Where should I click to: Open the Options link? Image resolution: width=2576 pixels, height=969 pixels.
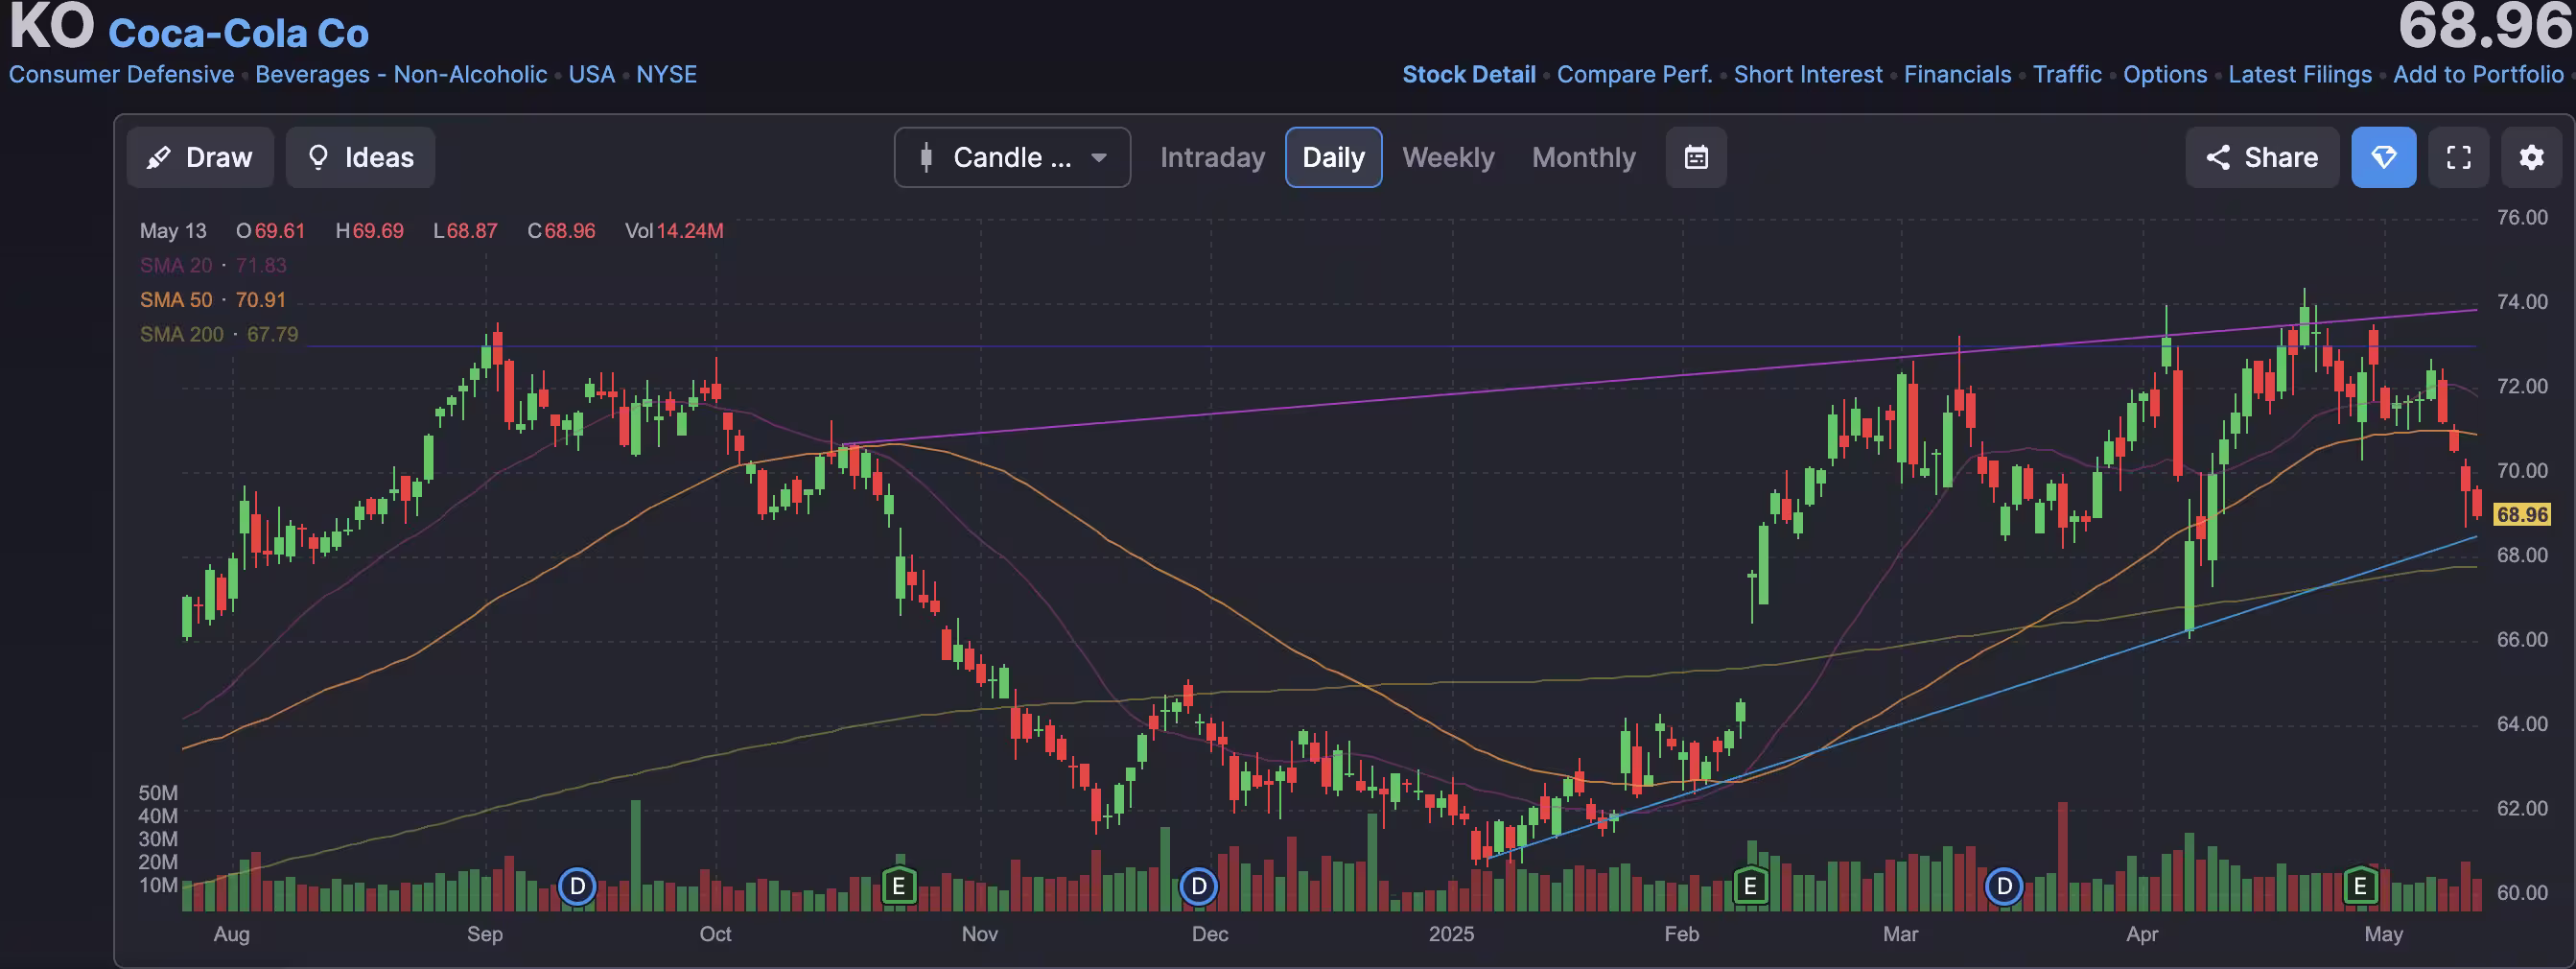pos(2165,75)
